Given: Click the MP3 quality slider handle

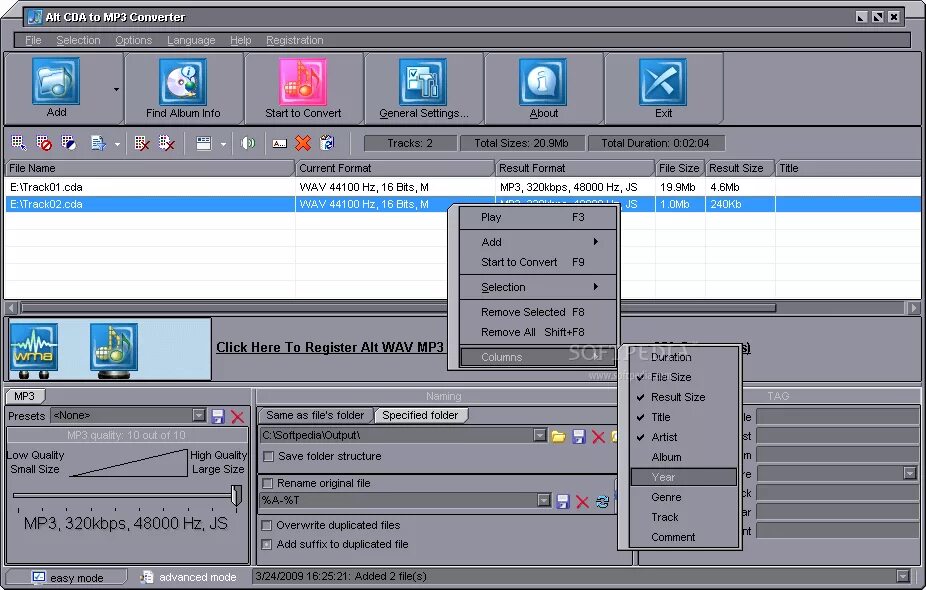Looking at the screenshot, I should point(236,496).
